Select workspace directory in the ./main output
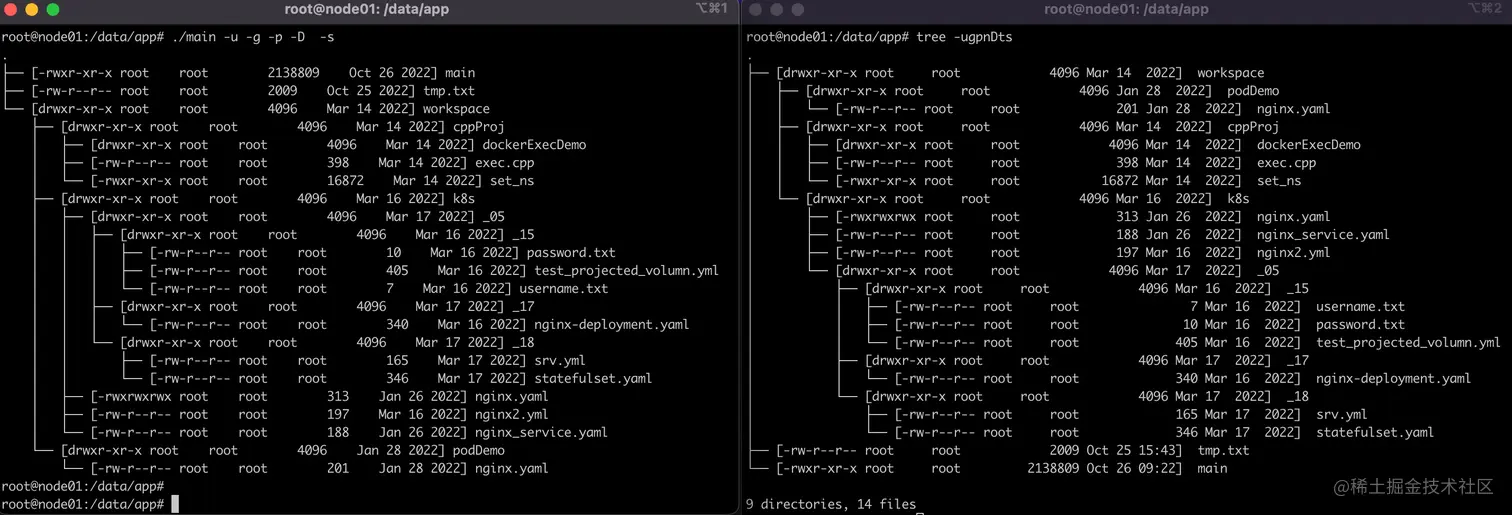Image resolution: width=1512 pixels, height=515 pixels. coord(456,109)
